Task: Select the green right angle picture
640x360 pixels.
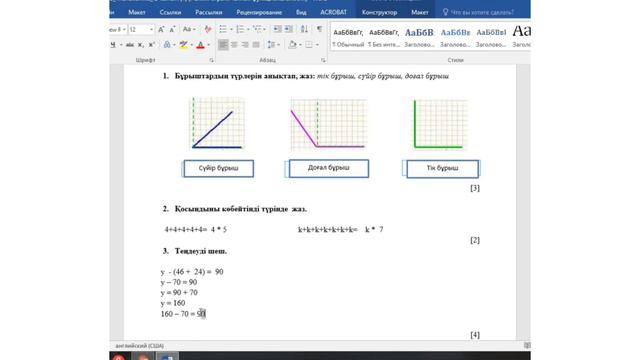Action: 440,124
